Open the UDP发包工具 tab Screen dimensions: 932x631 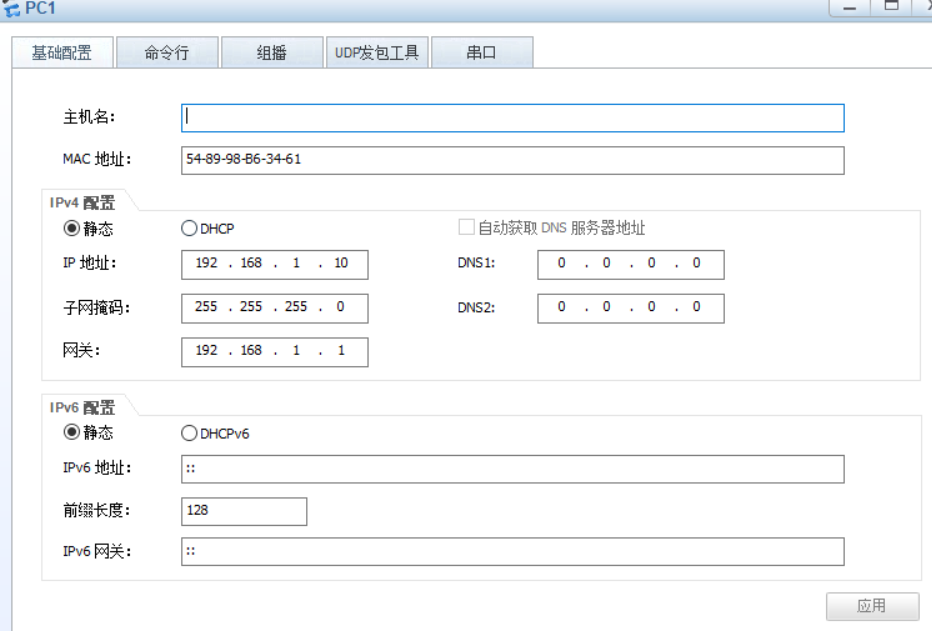point(377,53)
